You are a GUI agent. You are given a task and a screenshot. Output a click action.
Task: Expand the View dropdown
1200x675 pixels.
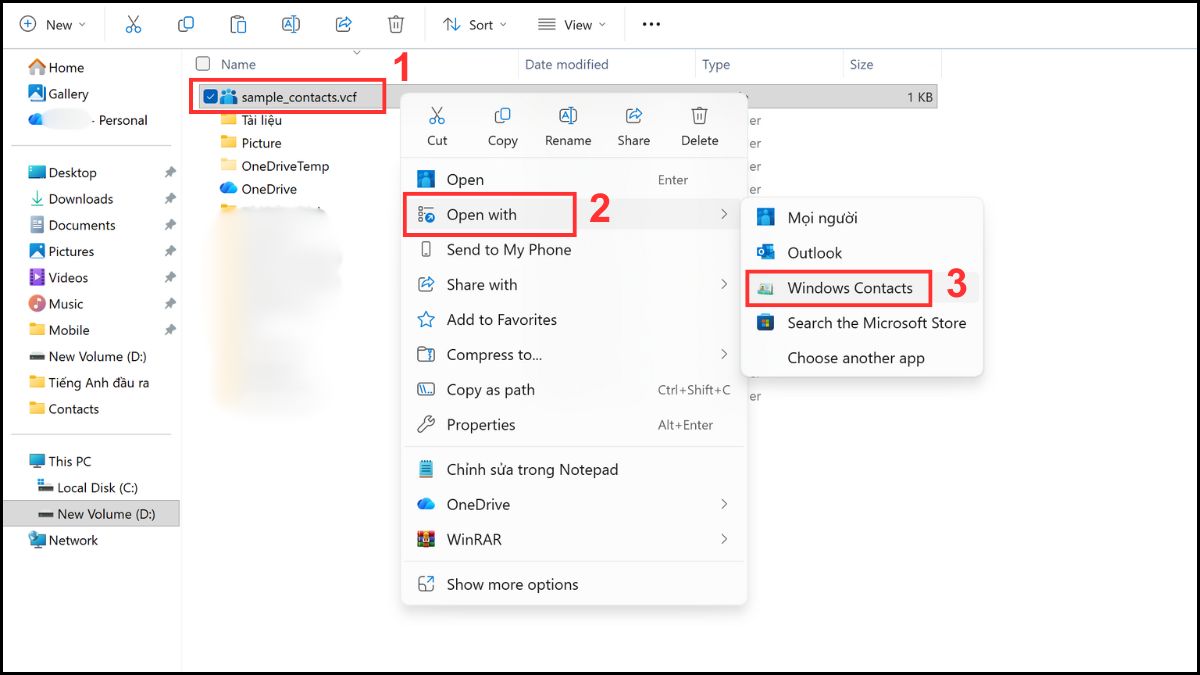point(571,24)
